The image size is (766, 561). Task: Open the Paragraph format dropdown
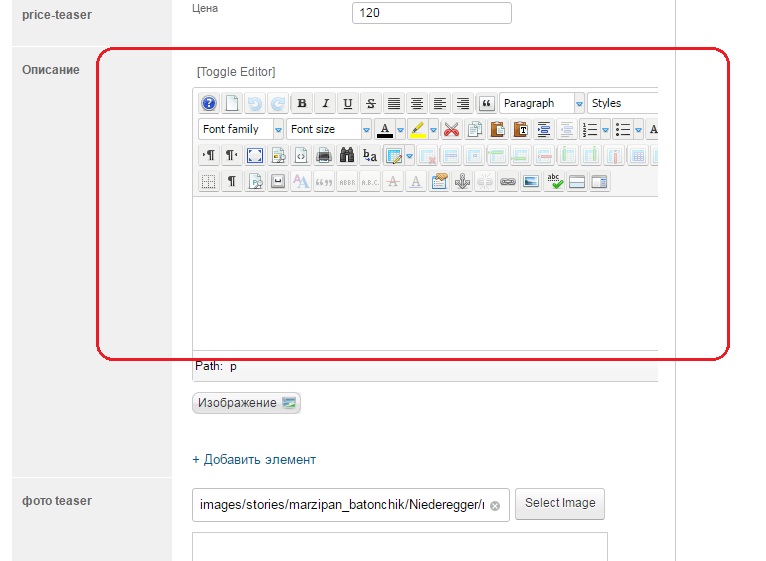point(542,103)
